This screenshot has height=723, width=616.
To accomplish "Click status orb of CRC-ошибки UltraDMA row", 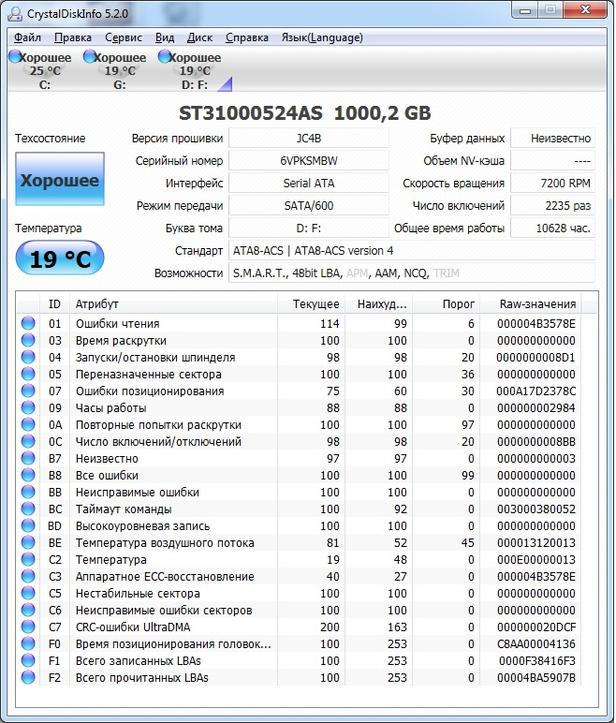I will pyautogui.click(x=28, y=626).
